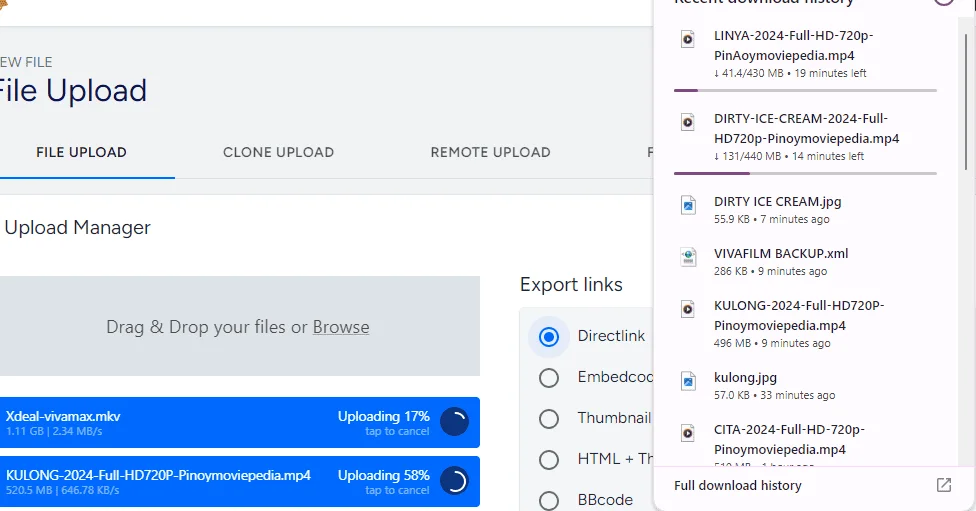Screen dimensions: 976x511
Task: Click the Upload Manager heading
Action: (x=77, y=228)
